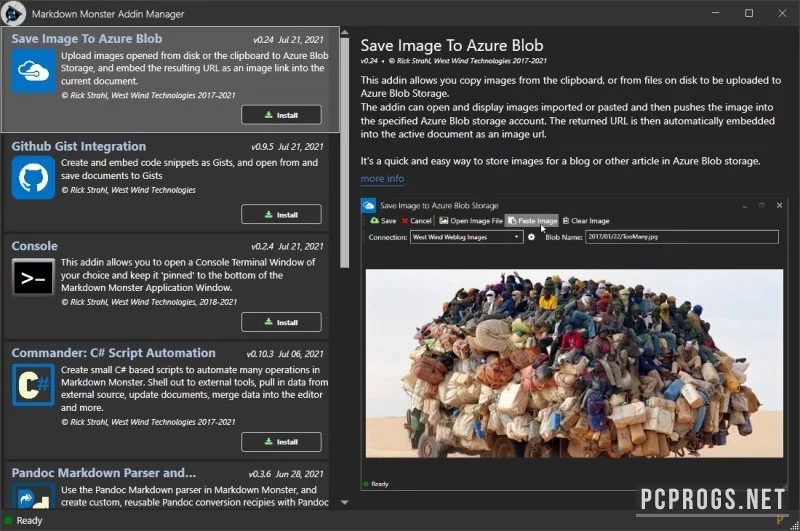Click the resize grip in the status bar corner

tap(794, 525)
